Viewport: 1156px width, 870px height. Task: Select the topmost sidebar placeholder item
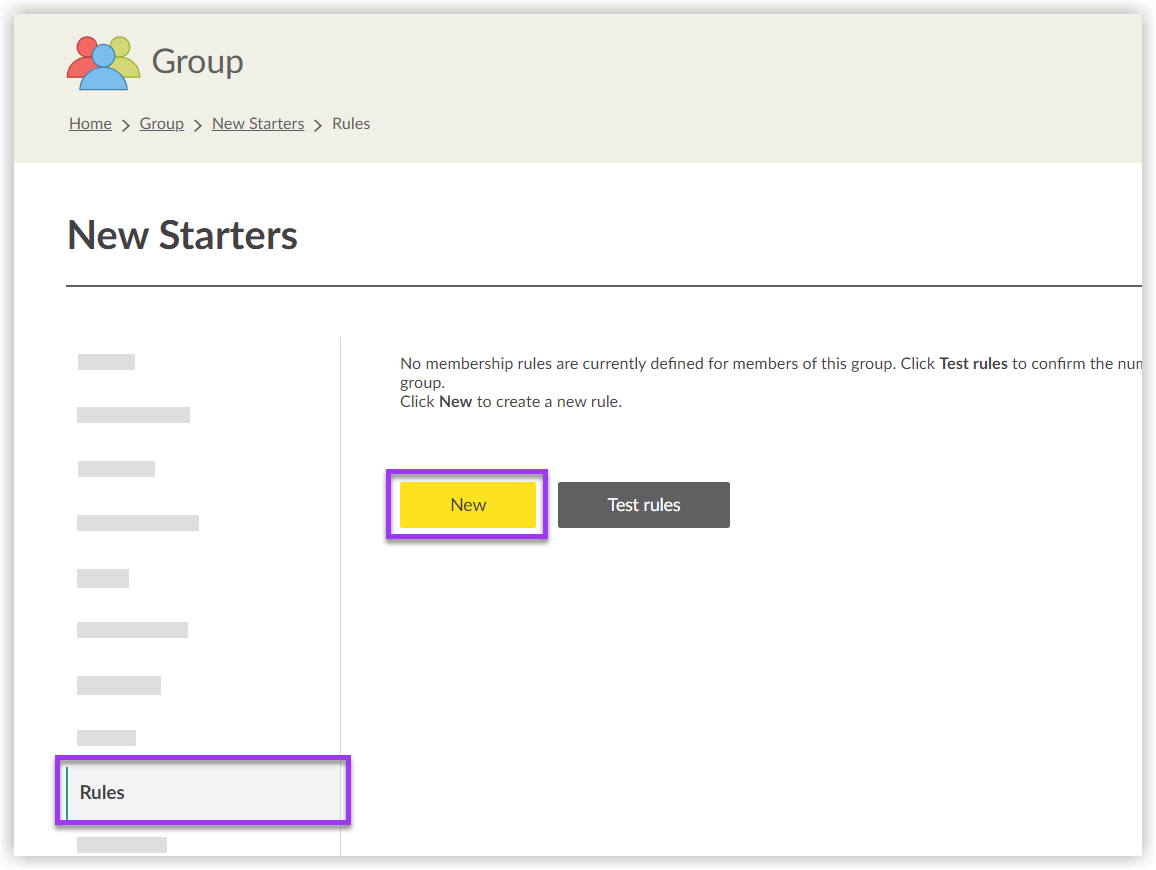pos(105,361)
